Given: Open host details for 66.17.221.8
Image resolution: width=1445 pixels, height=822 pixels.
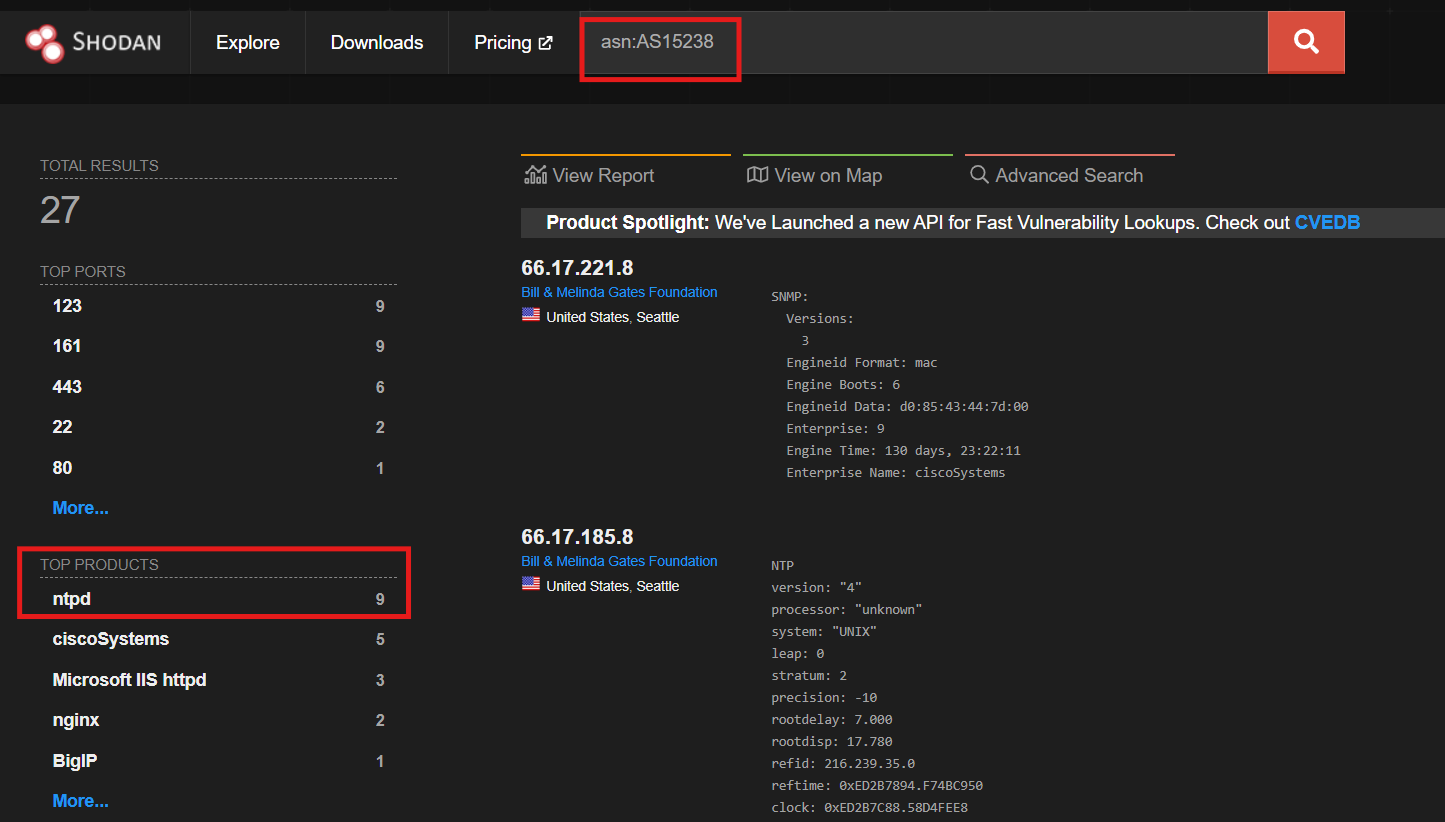Looking at the screenshot, I should pyautogui.click(x=577, y=267).
